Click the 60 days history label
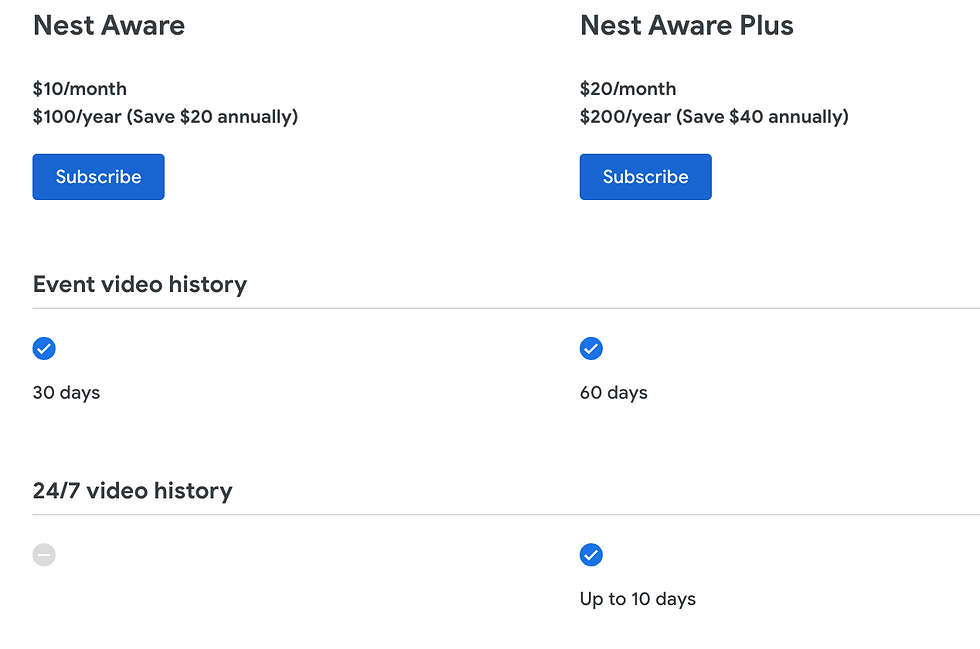This screenshot has height=649, width=980. click(x=612, y=392)
